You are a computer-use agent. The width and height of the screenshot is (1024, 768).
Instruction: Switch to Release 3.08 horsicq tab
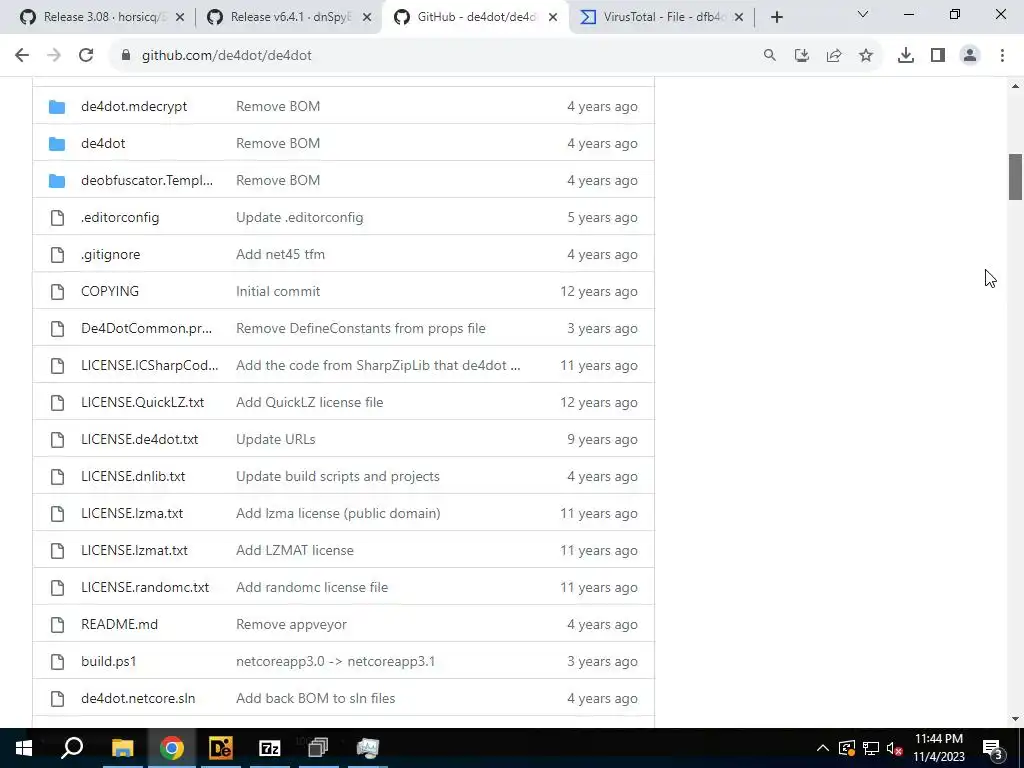pyautogui.click(x=102, y=17)
